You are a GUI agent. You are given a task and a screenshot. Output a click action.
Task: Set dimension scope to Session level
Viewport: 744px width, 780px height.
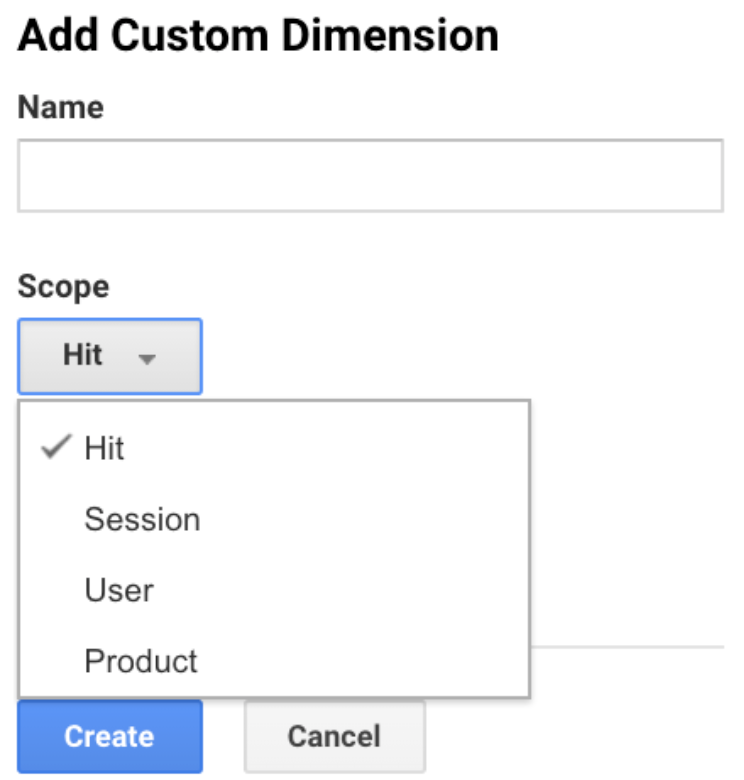[142, 519]
